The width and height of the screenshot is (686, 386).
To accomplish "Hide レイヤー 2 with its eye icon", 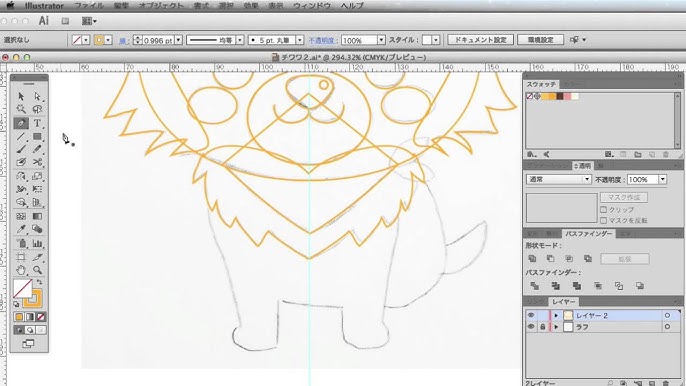I will (x=531, y=316).
